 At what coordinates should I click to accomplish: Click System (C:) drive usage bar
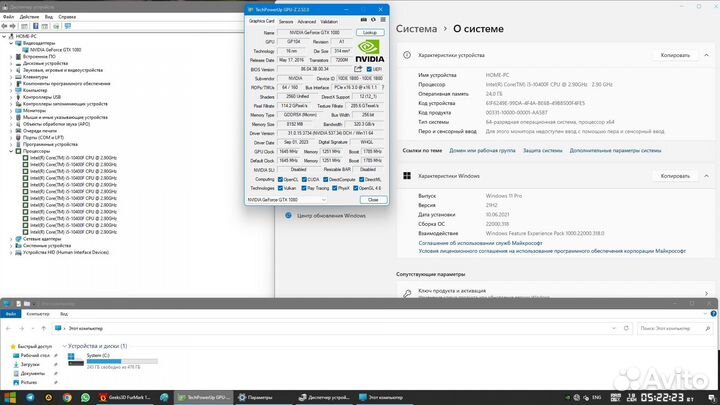pos(122,361)
